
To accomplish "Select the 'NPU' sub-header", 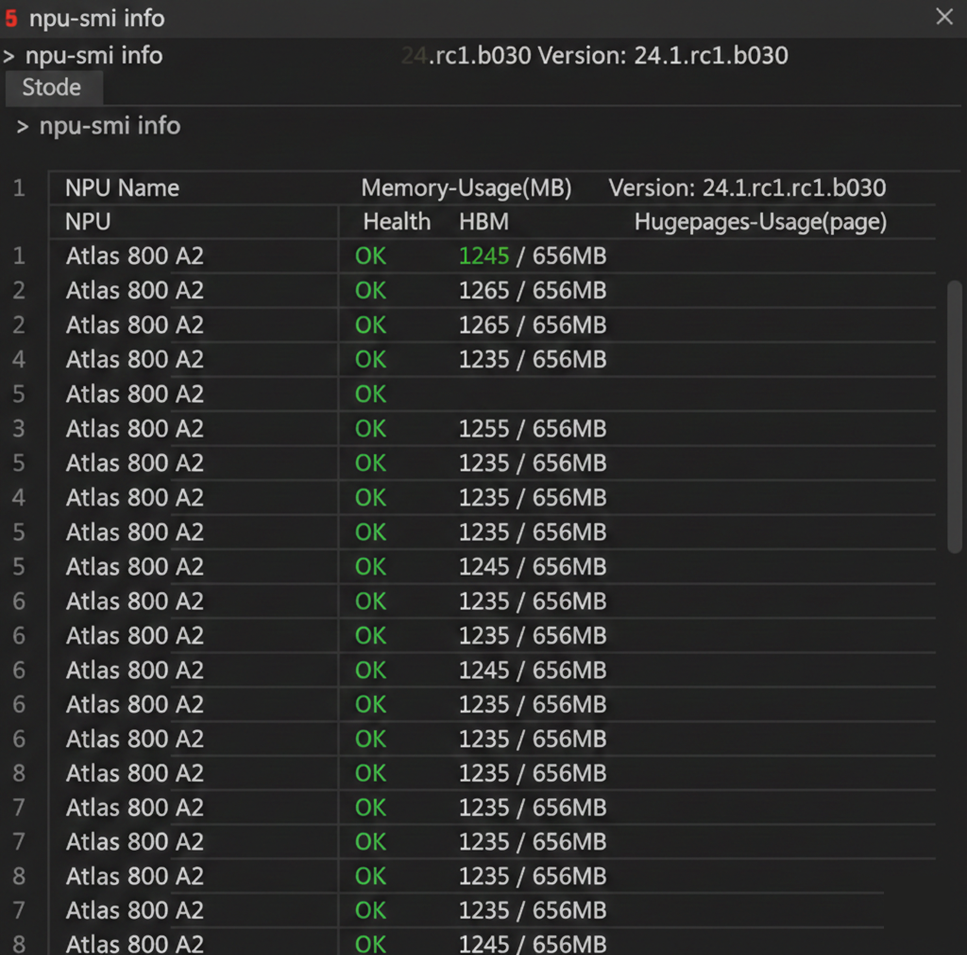I will point(88,222).
